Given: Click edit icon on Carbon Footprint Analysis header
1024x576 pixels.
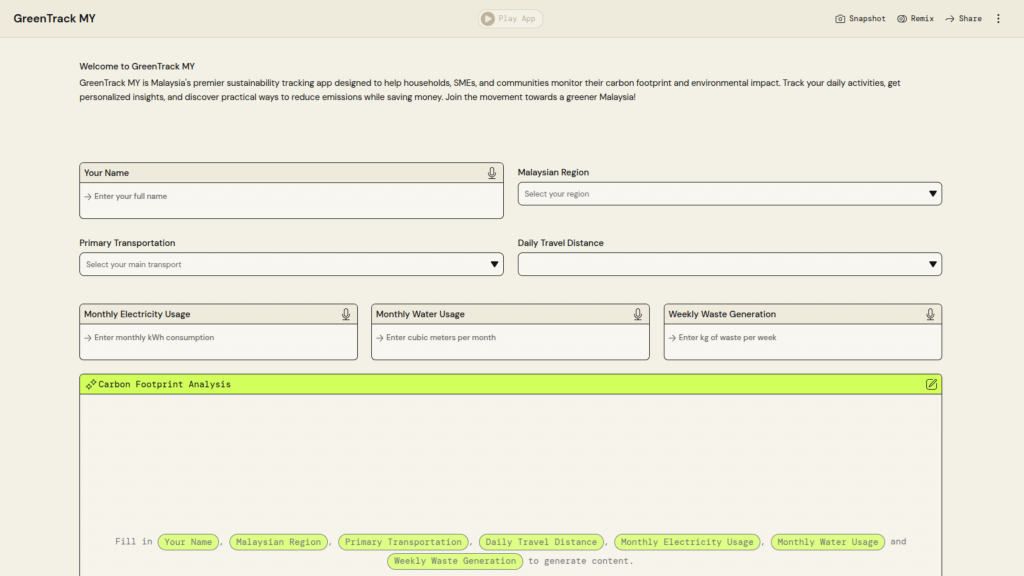Looking at the screenshot, I should pos(932,384).
